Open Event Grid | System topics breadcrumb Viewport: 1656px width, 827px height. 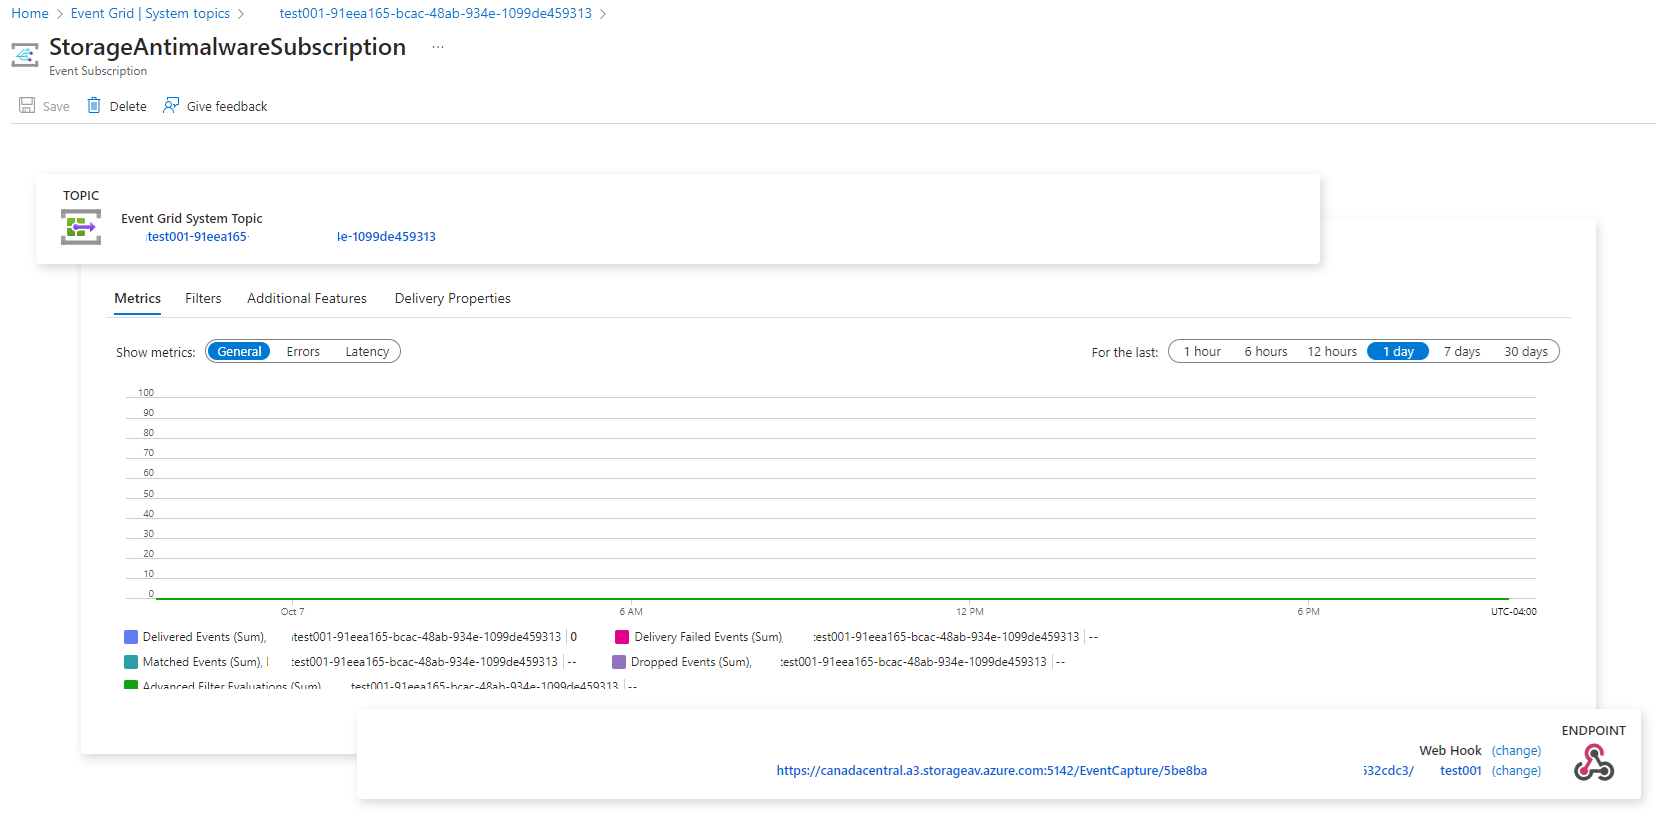[150, 14]
